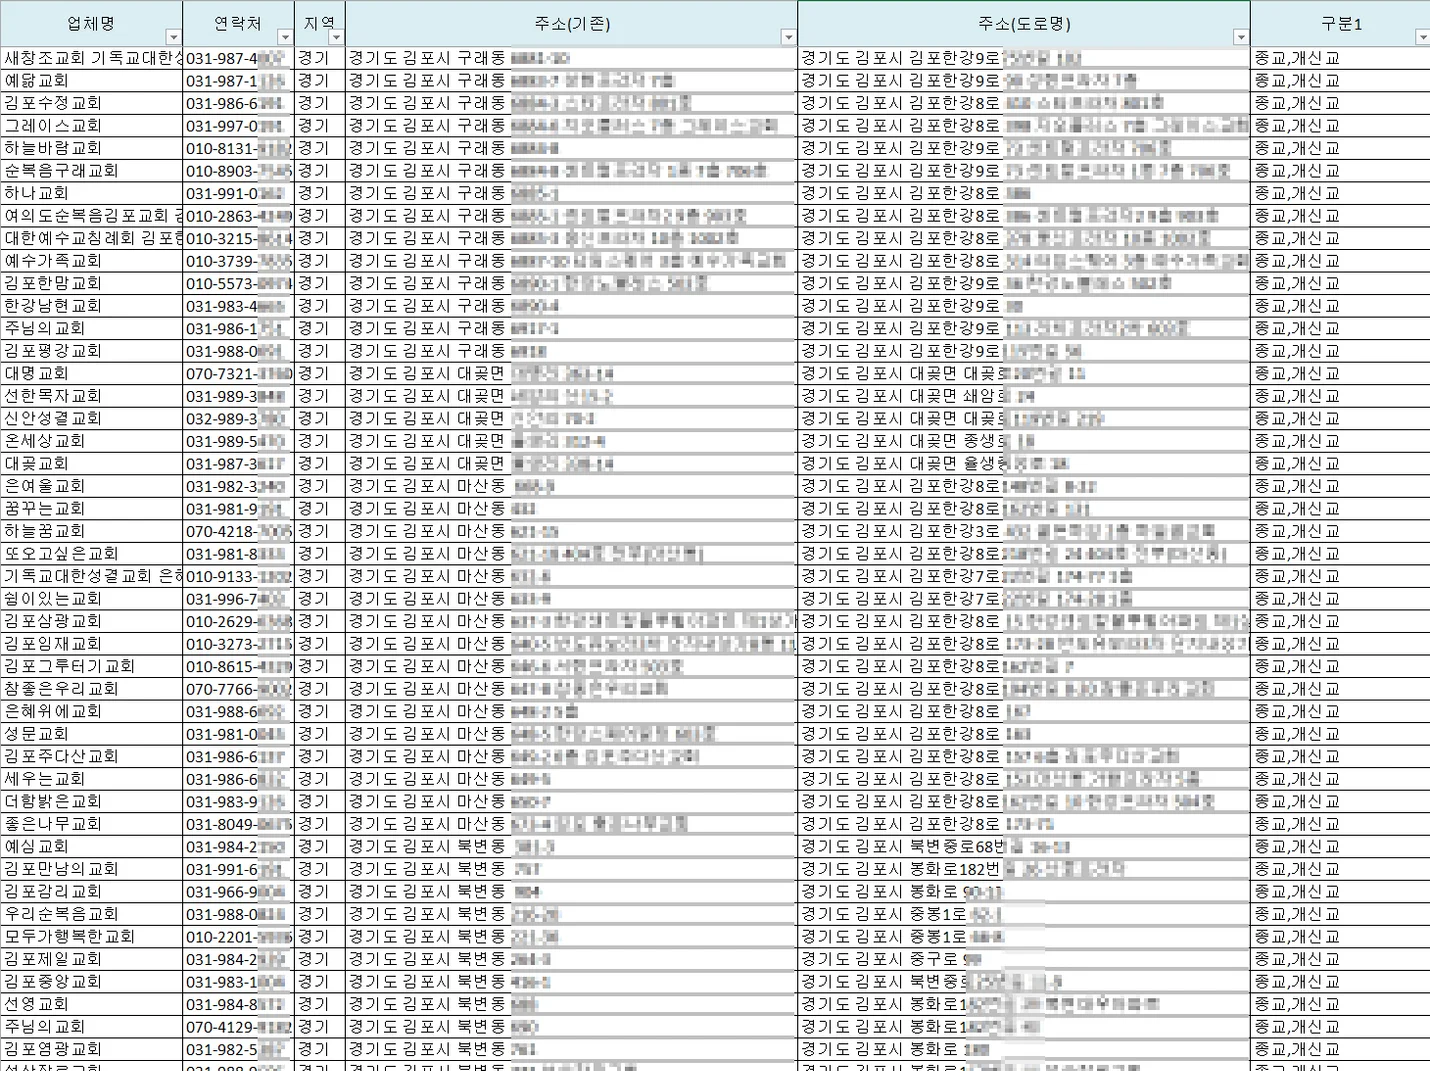Viewport: 1430px width, 1071px height.
Task: Select the cell 모두가행복한교회
Action: click(92, 936)
